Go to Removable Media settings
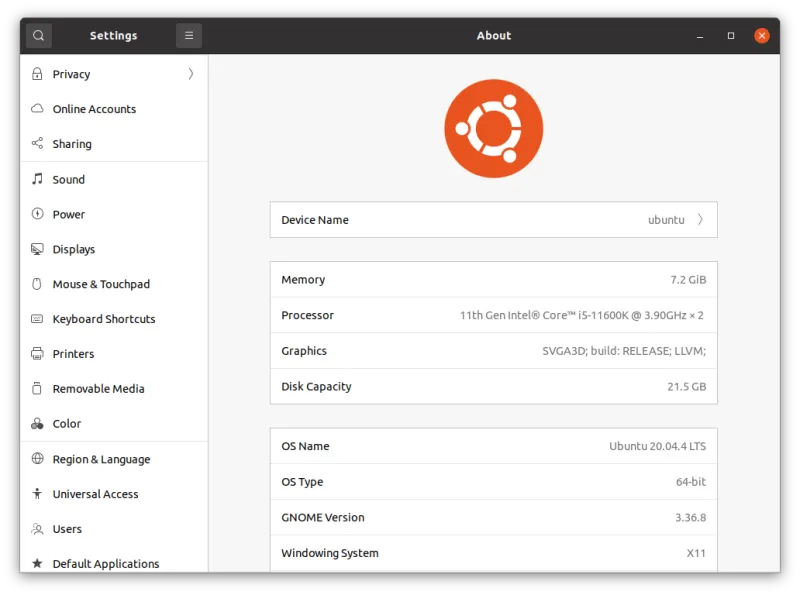Image resolution: width=800 pixels, height=595 pixels. coord(98,389)
